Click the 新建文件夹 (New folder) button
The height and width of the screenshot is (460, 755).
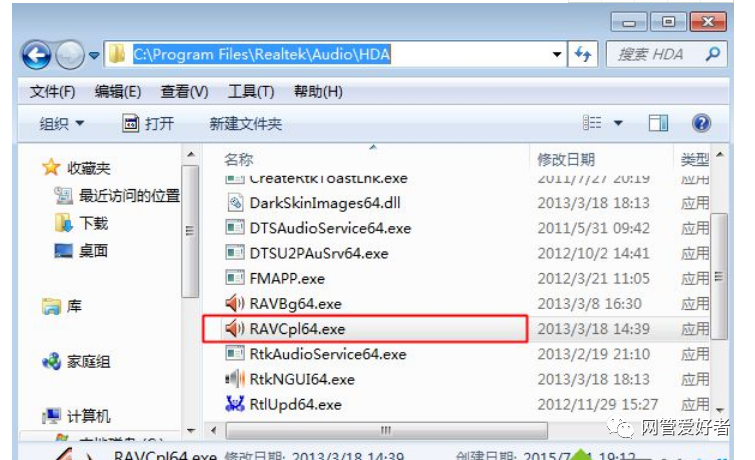pyautogui.click(x=246, y=124)
